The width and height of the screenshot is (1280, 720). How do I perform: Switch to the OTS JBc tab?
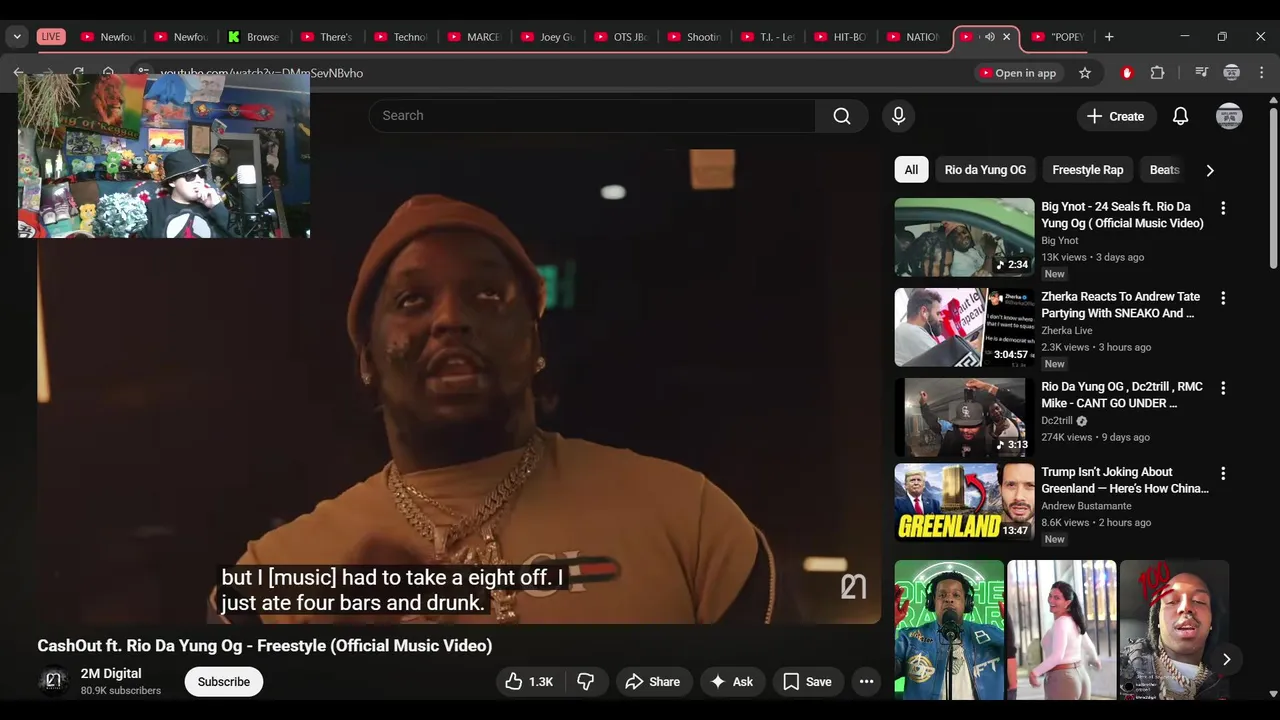[621, 37]
